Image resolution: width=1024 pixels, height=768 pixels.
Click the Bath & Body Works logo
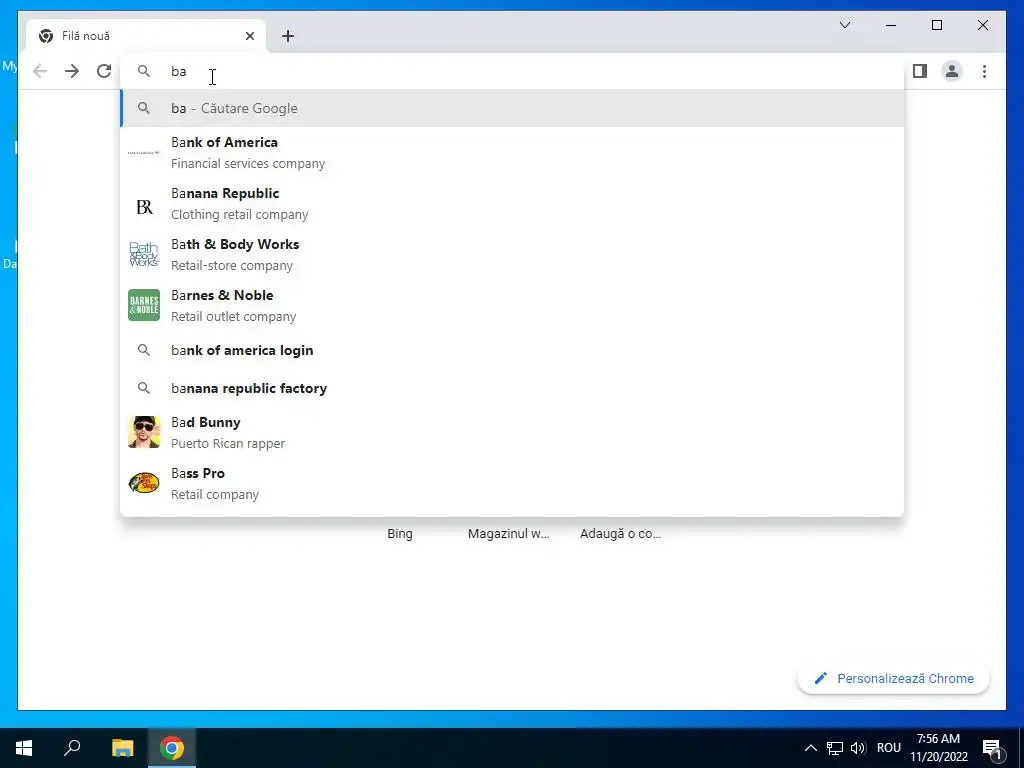pos(144,254)
